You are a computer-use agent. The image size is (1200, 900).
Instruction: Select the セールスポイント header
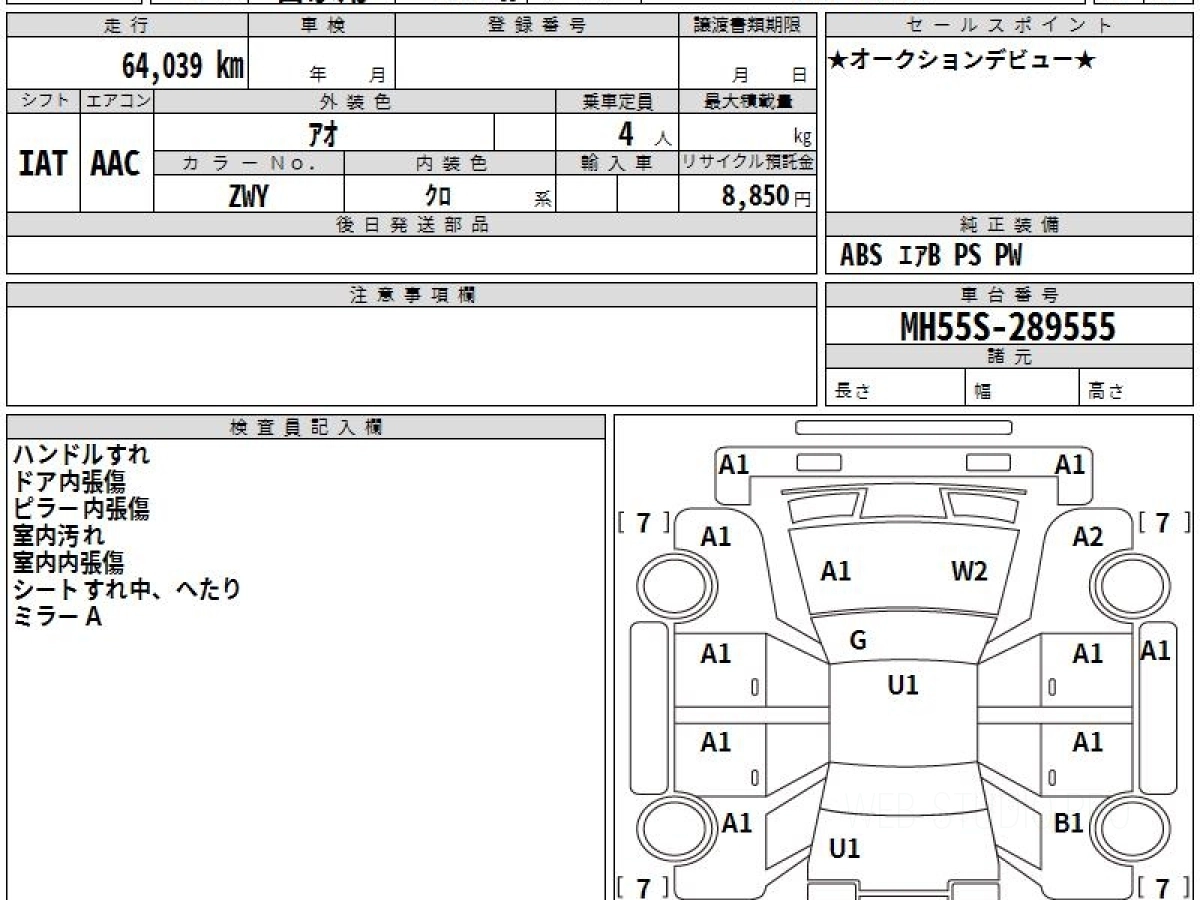[x=1009, y=26]
